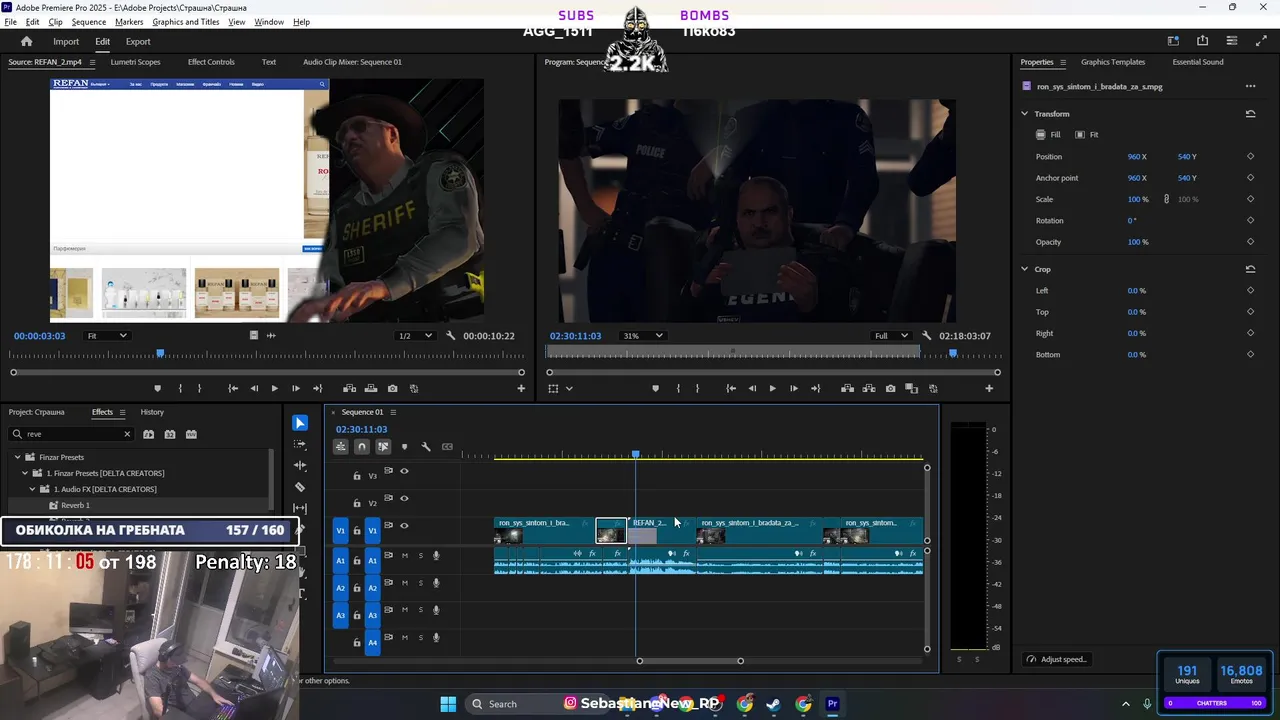Open caption track options CC icon

tap(447, 447)
